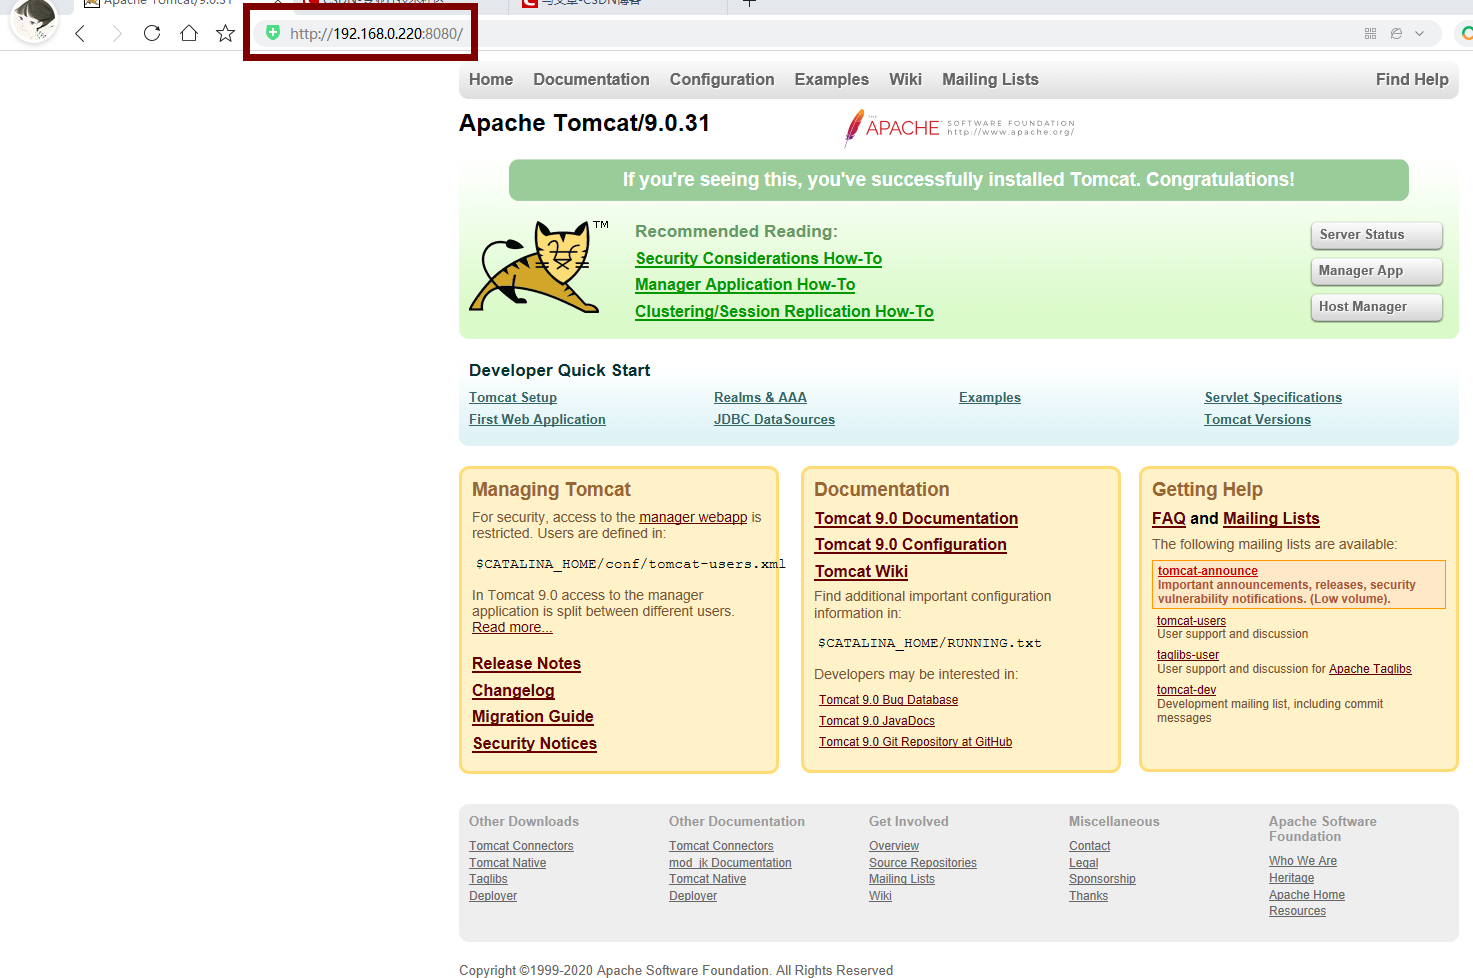This screenshot has height=978, width=1473.
Task: Open the JDBC DataSources link
Action: point(774,419)
